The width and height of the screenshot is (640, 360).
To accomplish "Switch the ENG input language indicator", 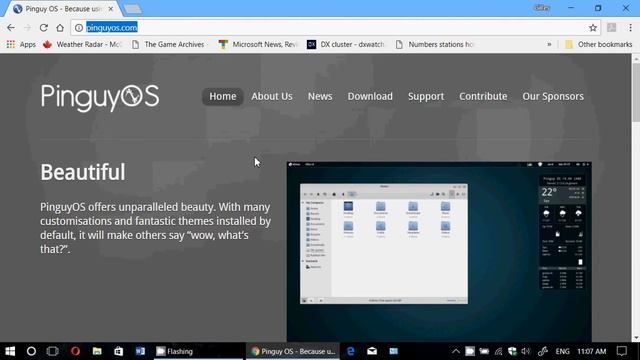I will (x=562, y=351).
